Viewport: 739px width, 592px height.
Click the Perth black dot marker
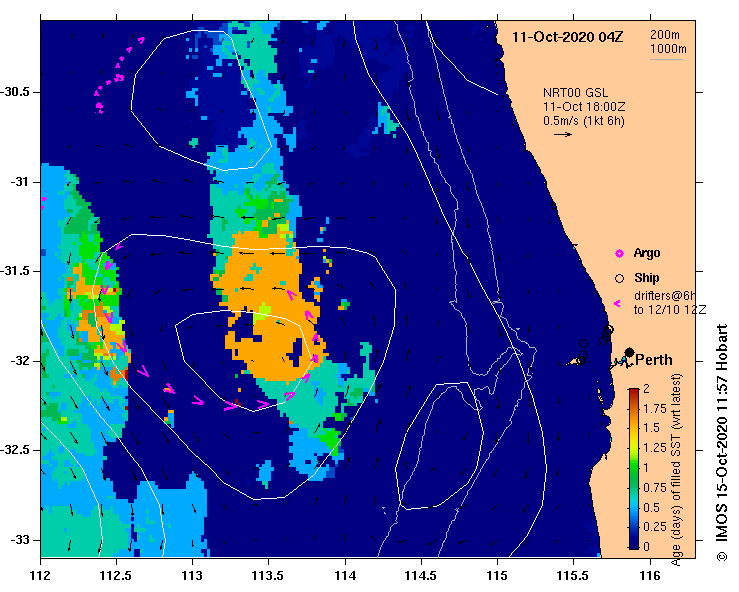pos(629,352)
